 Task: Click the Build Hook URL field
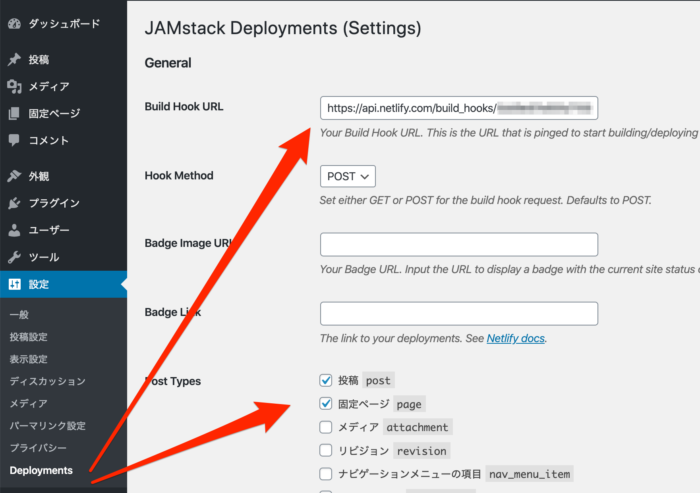[x=458, y=108]
